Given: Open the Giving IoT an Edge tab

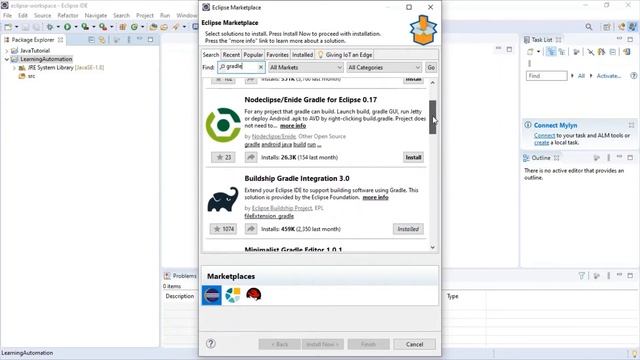Looking at the screenshot, I should 344,55.
